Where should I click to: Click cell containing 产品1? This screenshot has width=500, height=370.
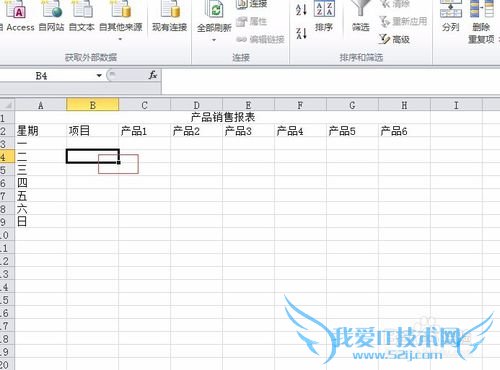[144, 131]
